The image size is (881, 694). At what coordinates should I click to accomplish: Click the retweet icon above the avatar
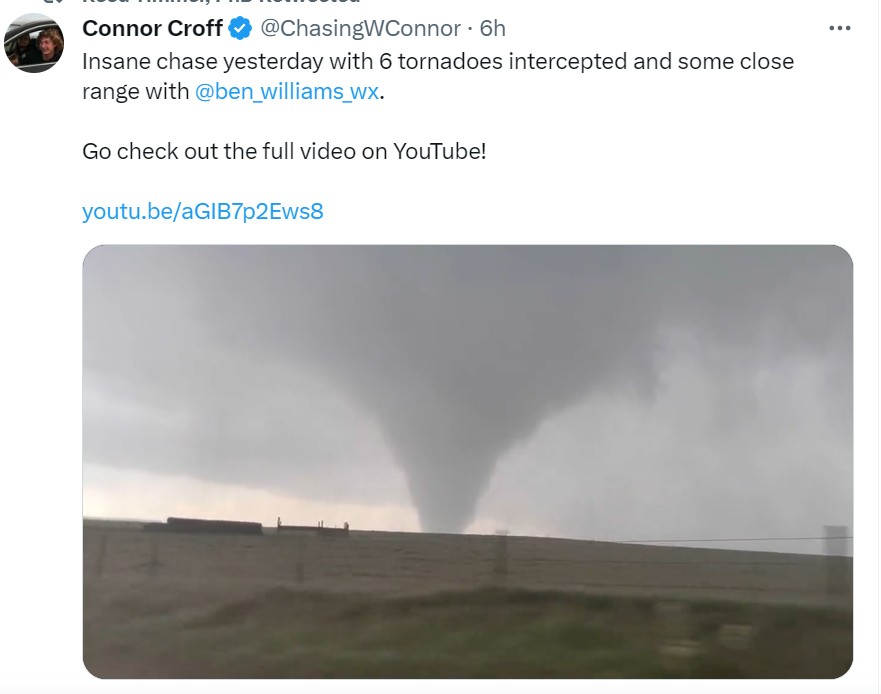point(55,2)
